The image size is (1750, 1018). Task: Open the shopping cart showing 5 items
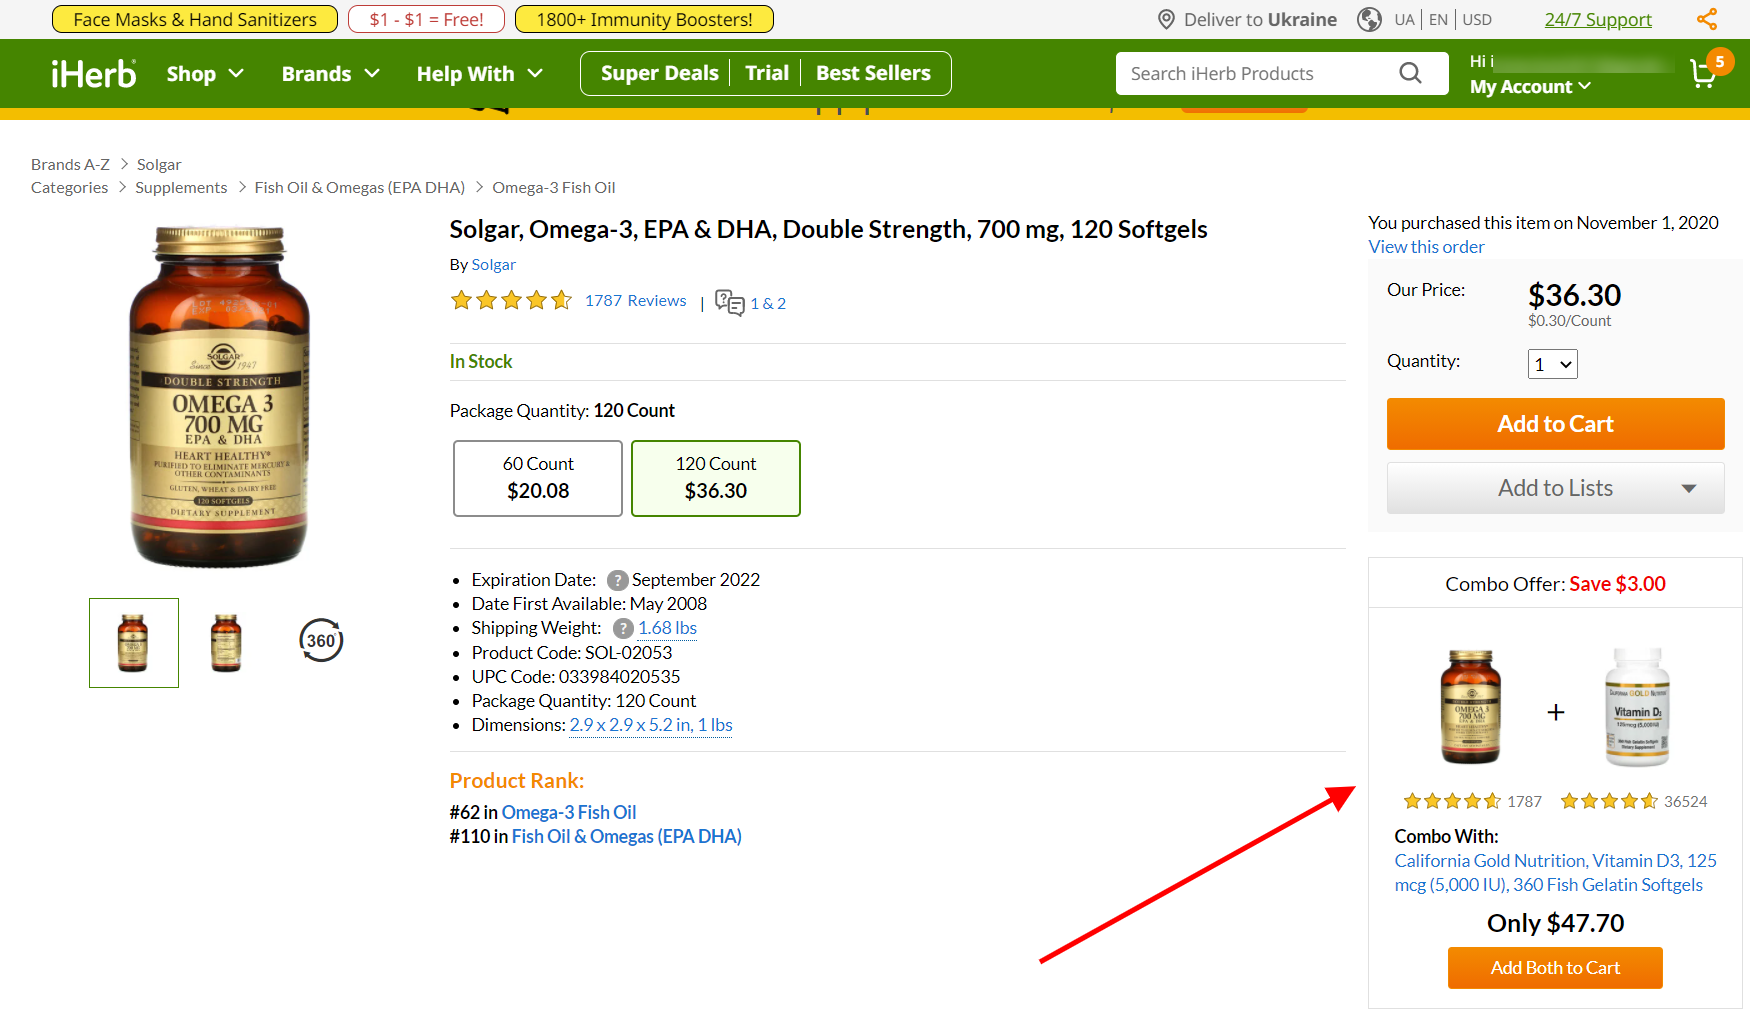[1704, 74]
